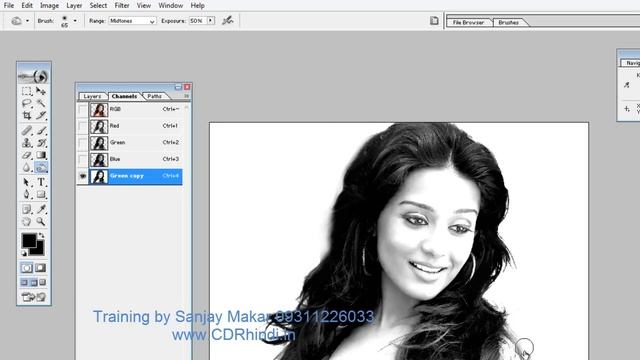Collapse the Channels palette window
640x360 pixels.
pos(178,87)
